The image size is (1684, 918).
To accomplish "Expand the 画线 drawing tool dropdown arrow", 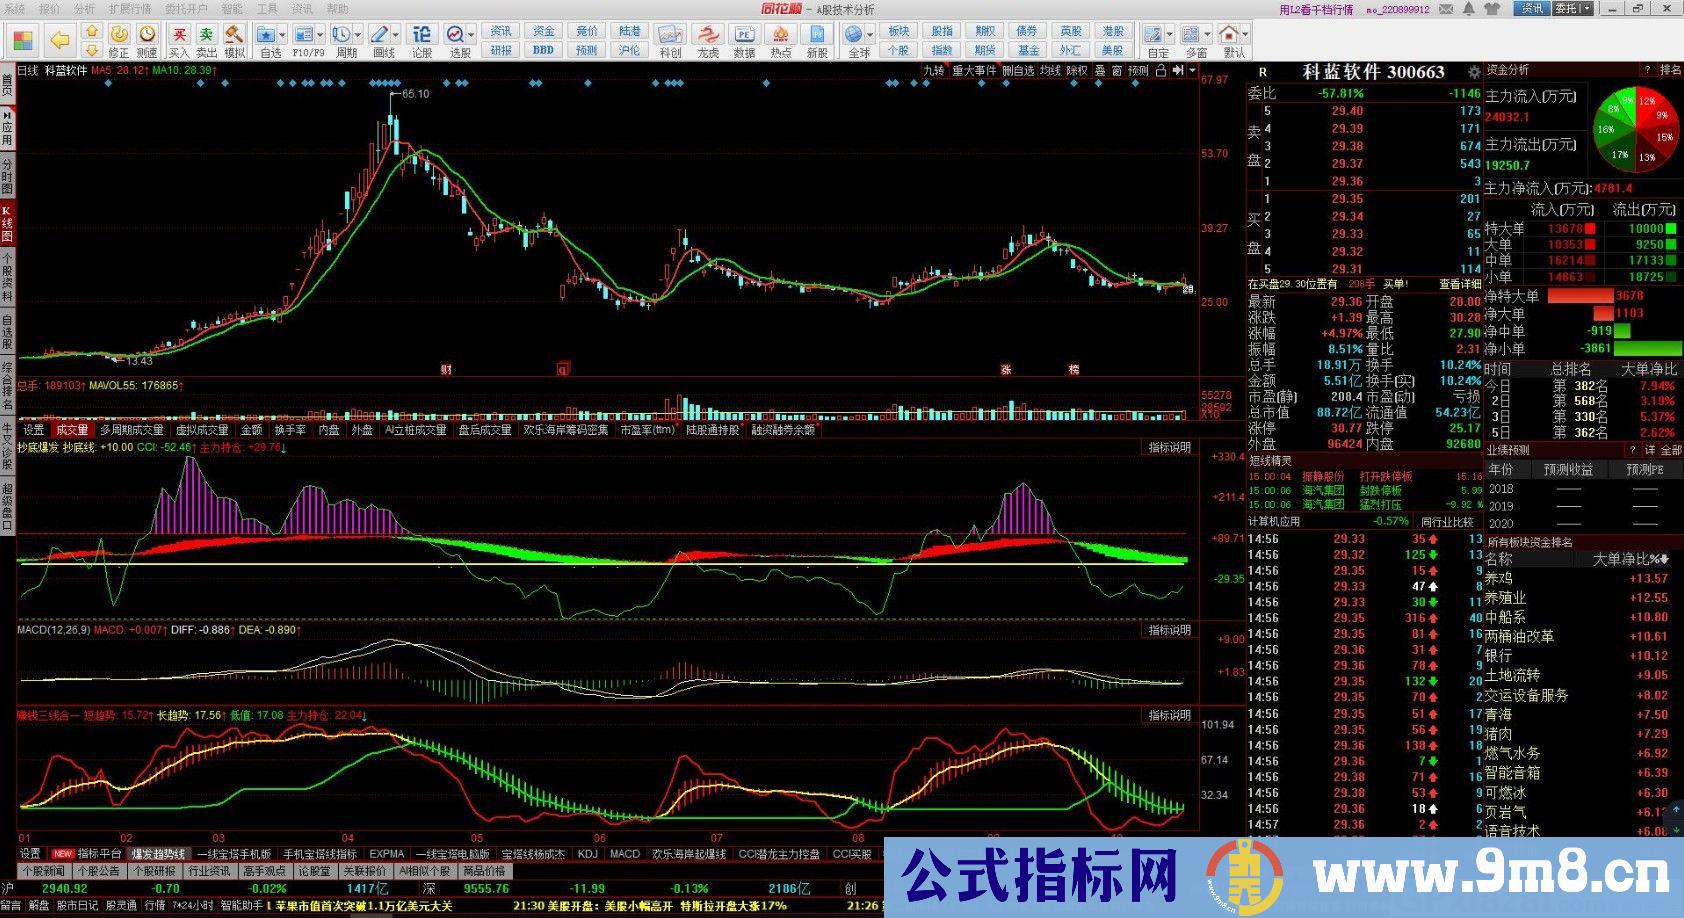I will 396,36.
